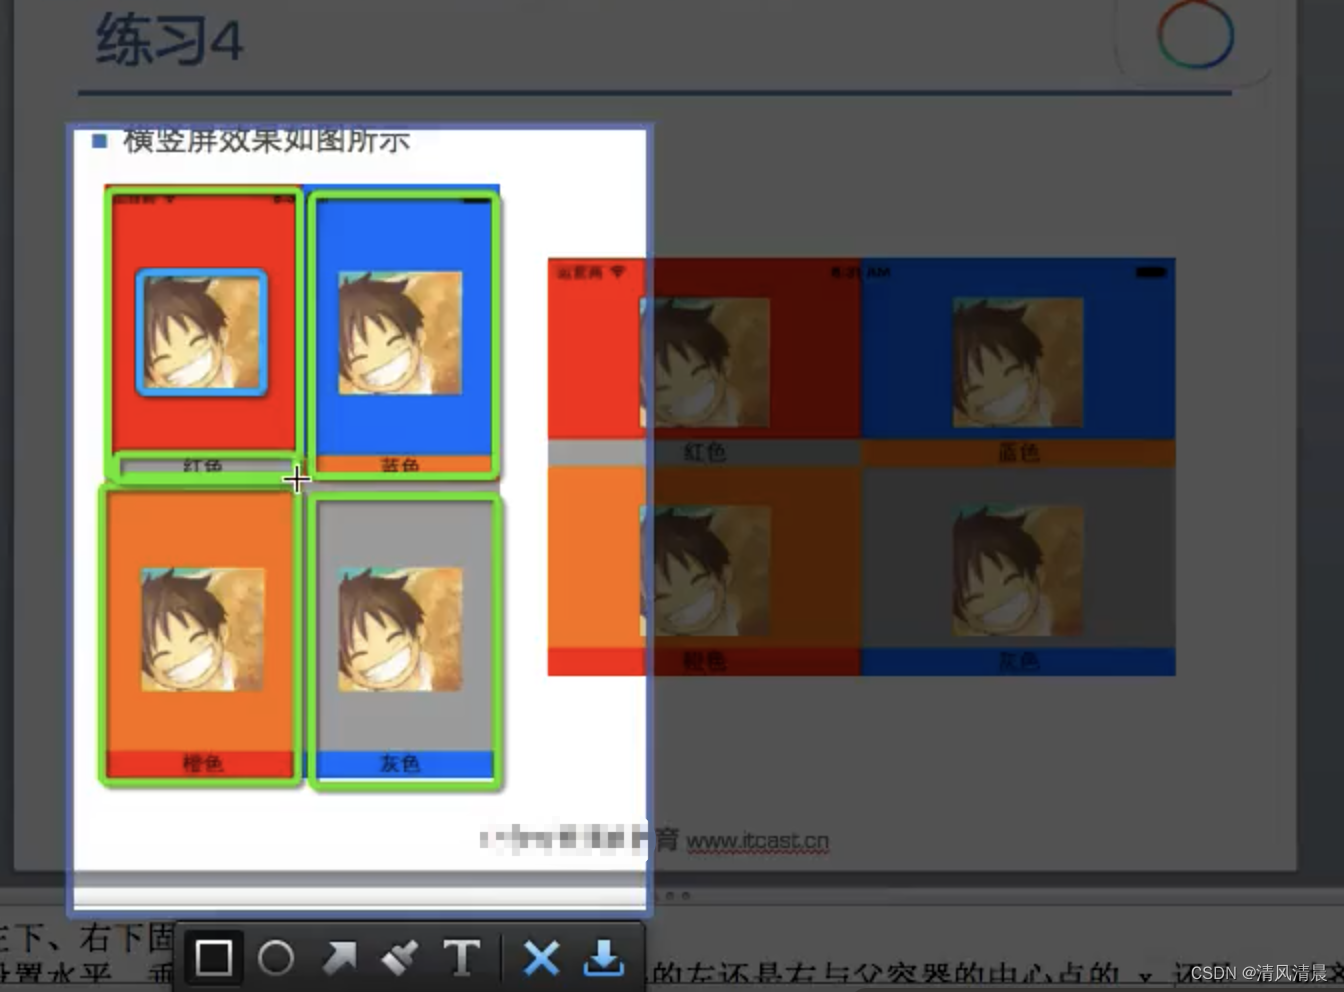
Task: Click the 橙色 label in the landscape layout
Action: 704,661
